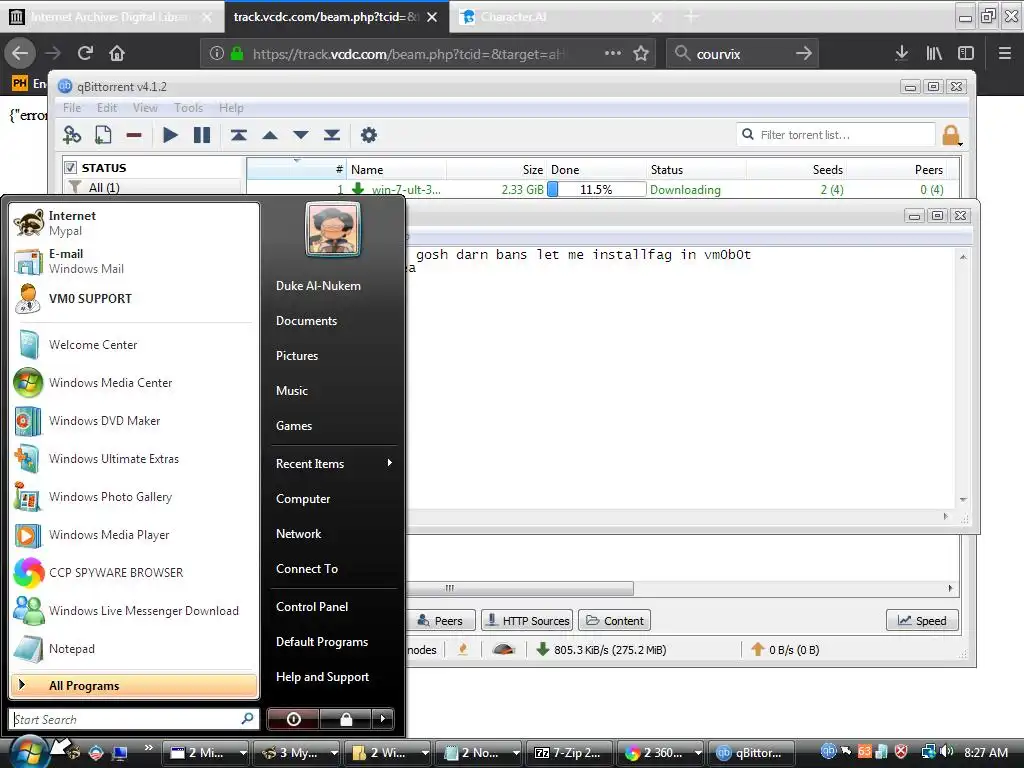Open Windows Mail E-mail entry

click(x=133, y=261)
